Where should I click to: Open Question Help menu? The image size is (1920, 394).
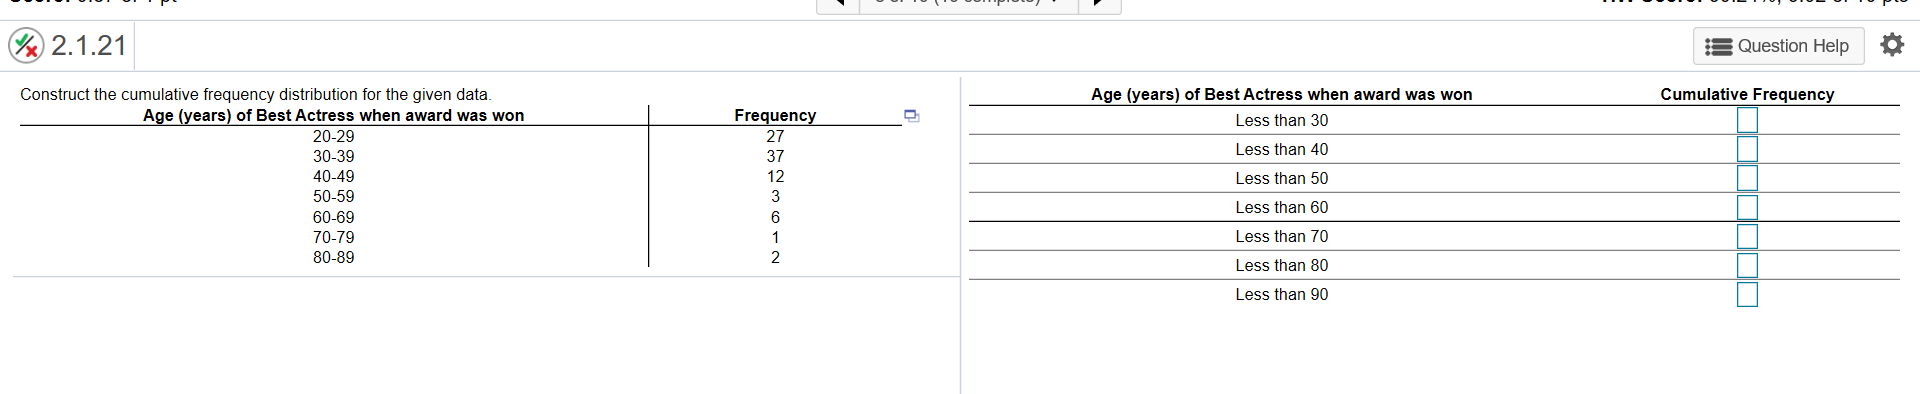click(x=1778, y=46)
